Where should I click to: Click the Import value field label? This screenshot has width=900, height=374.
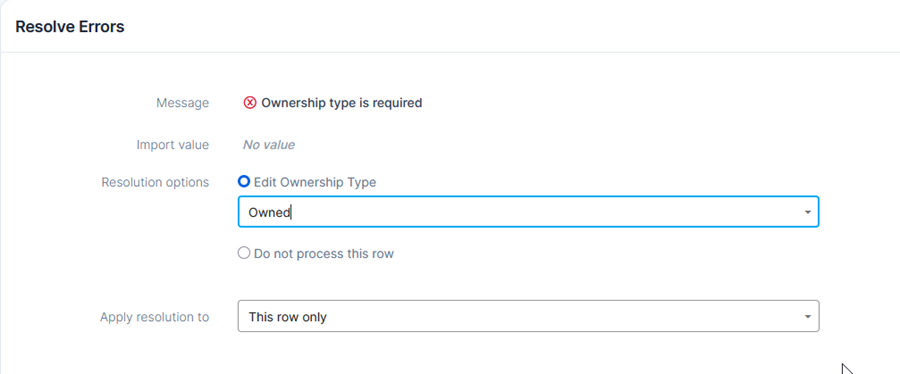click(x=172, y=145)
